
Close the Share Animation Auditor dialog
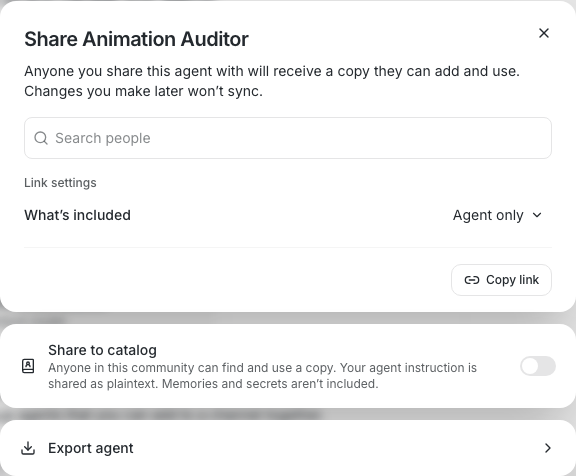click(x=544, y=33)
